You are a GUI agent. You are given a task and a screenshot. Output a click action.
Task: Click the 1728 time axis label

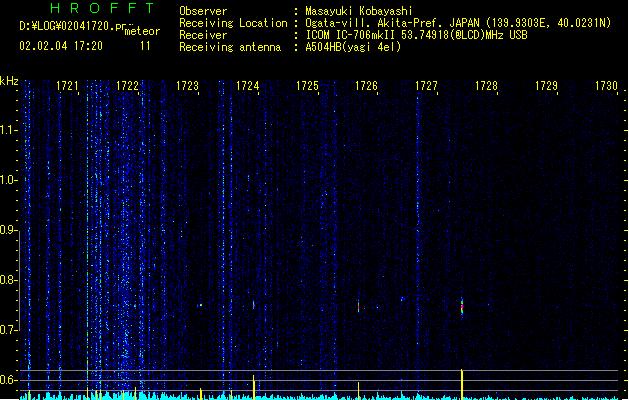[x=486, y=86]
